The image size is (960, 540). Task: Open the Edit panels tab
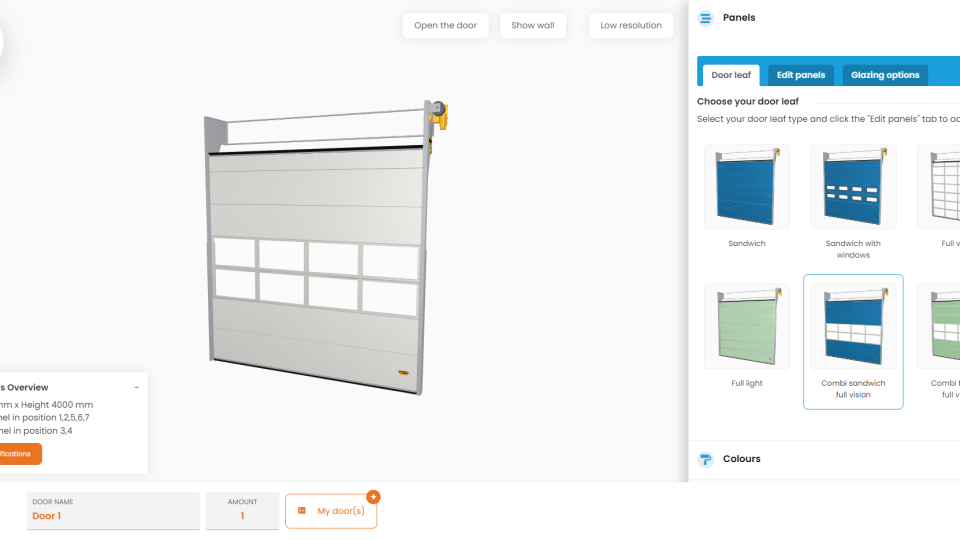click(801, 75)
